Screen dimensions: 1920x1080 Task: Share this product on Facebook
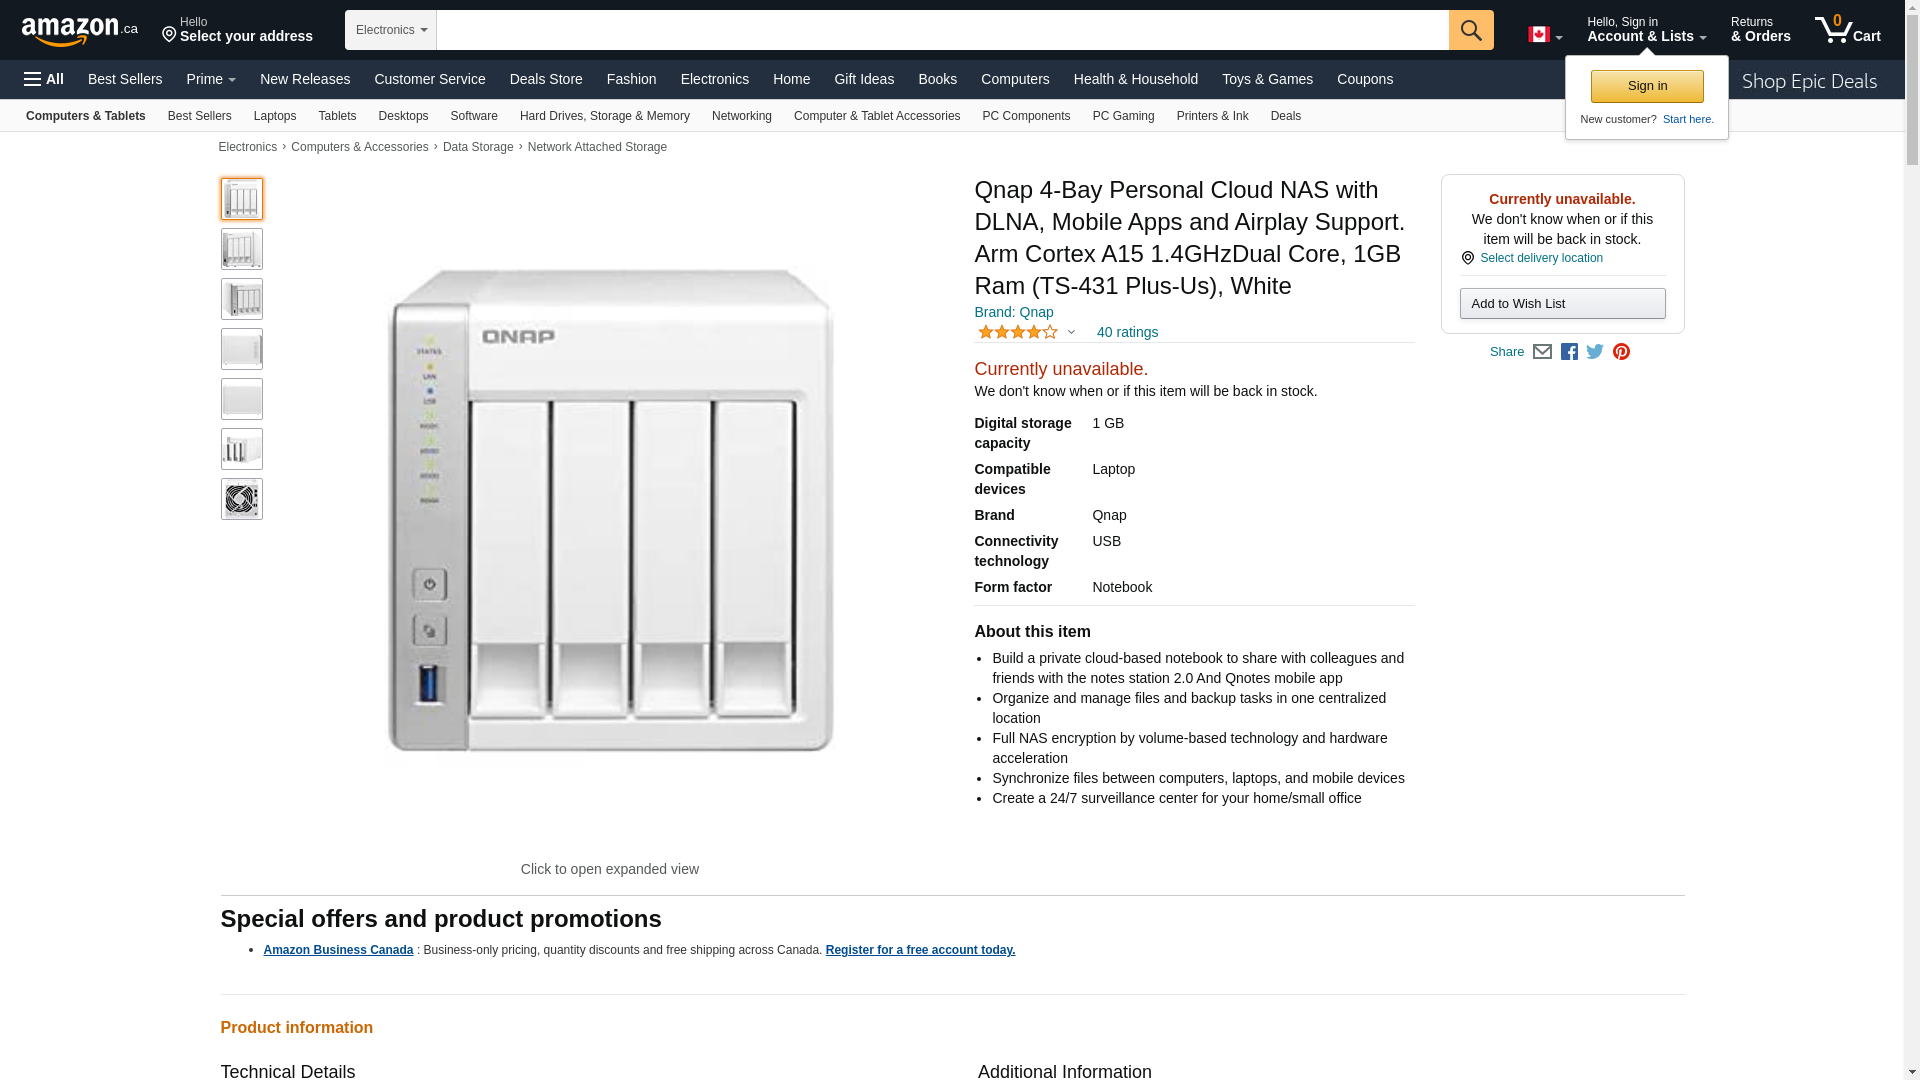tap(1569, 352)
